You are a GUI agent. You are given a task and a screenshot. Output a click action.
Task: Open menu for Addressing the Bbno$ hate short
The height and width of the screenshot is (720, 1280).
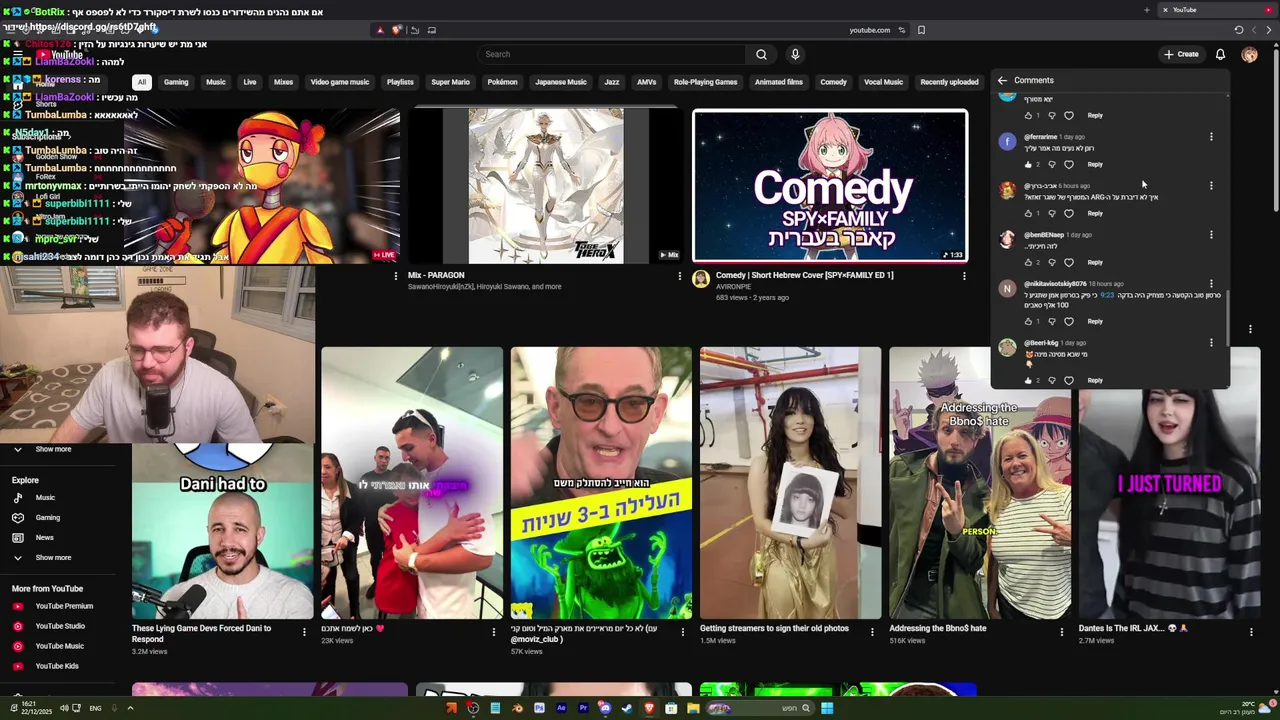(x=1062, y=632)
